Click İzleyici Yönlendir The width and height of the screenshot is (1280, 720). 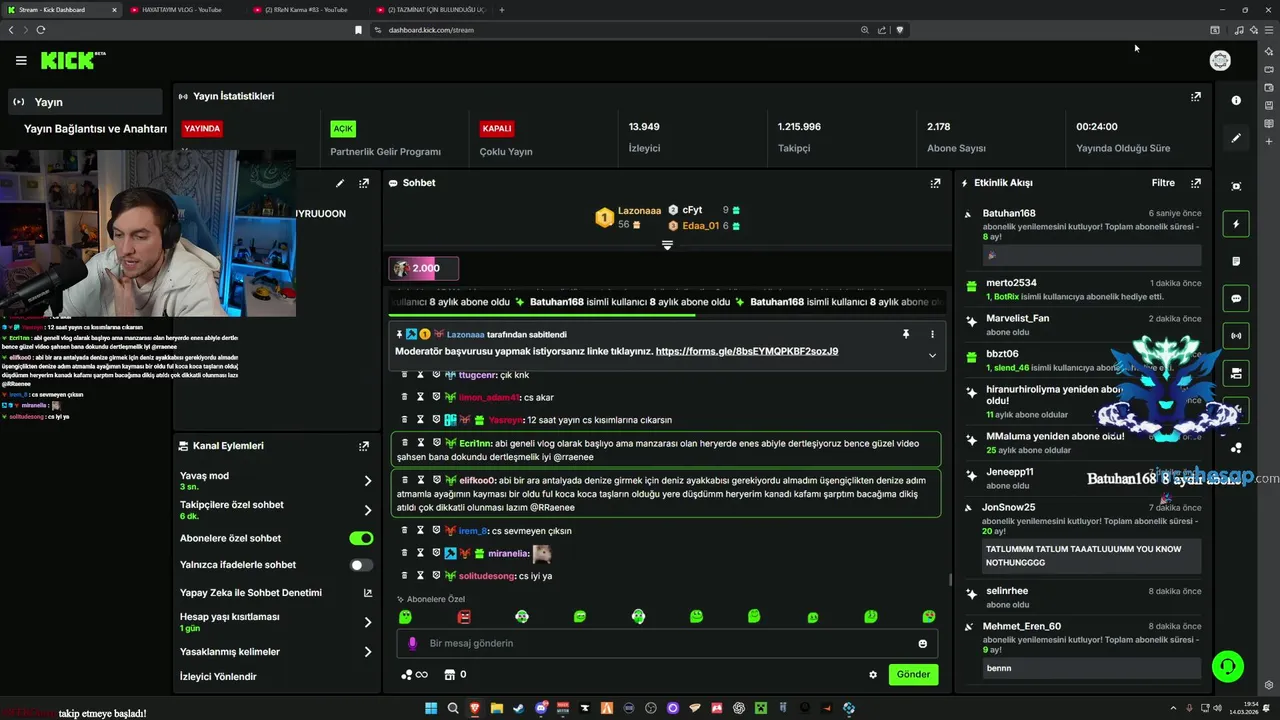(218, 677)
